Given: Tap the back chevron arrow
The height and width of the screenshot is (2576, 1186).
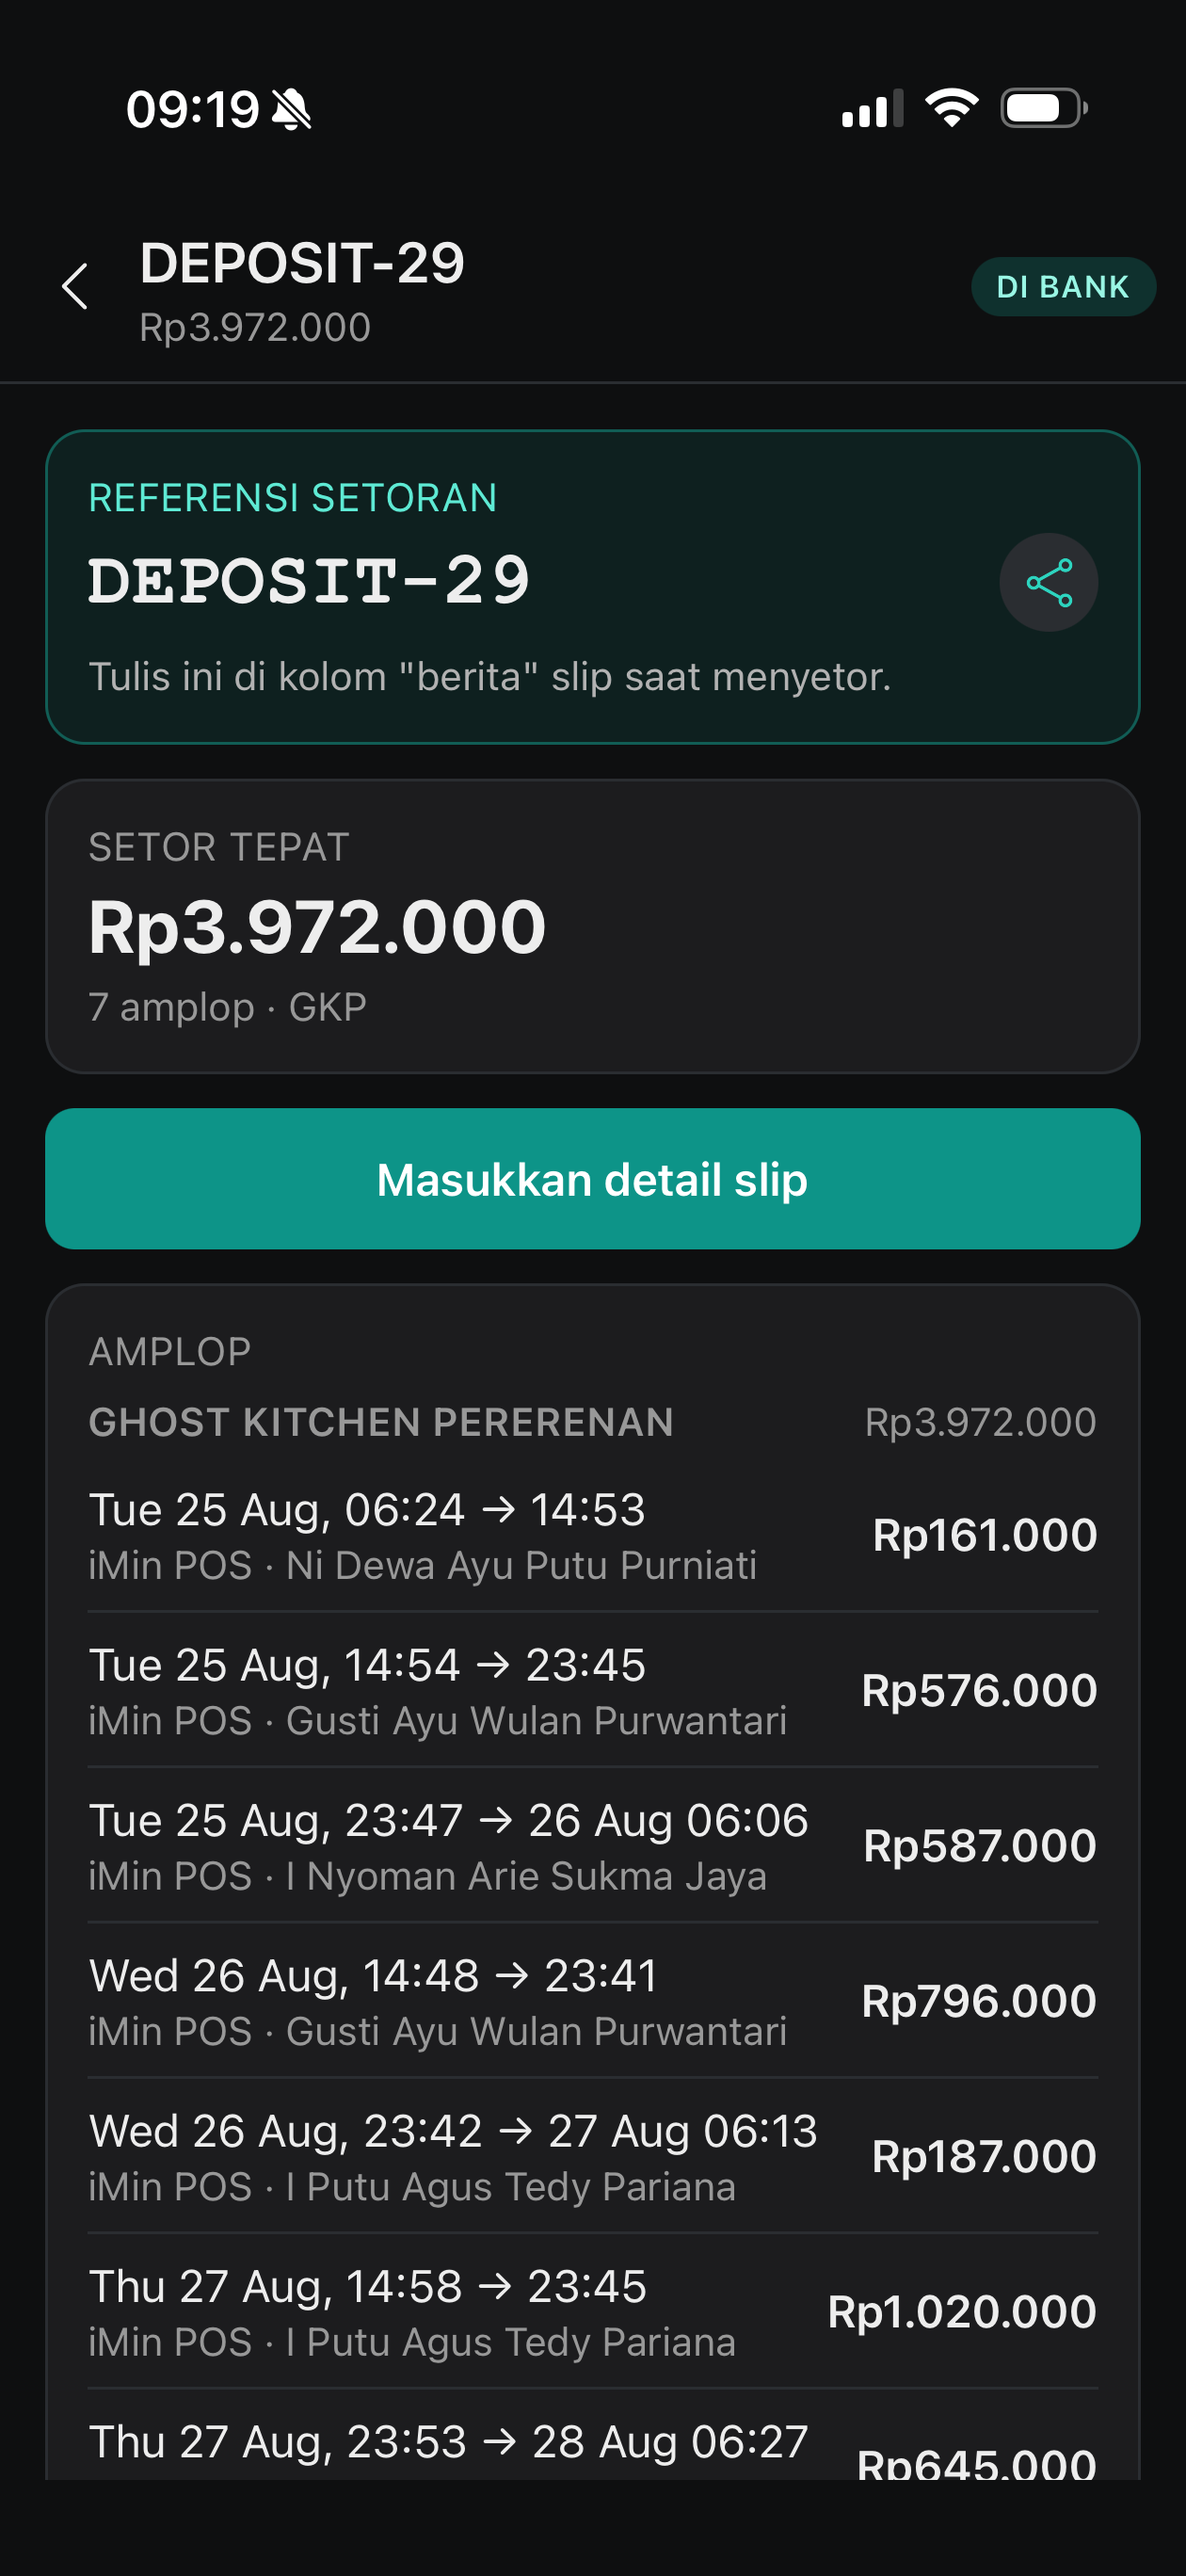Looking at the screenshot, I should pyautogui.click(x=76, y=287).
